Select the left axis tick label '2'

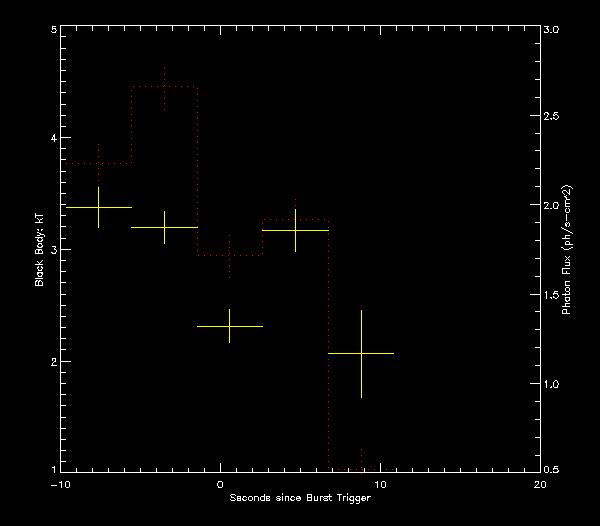(52, 361)
